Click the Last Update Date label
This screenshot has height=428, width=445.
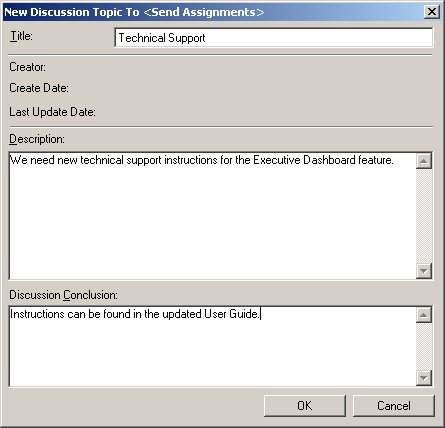52,112
